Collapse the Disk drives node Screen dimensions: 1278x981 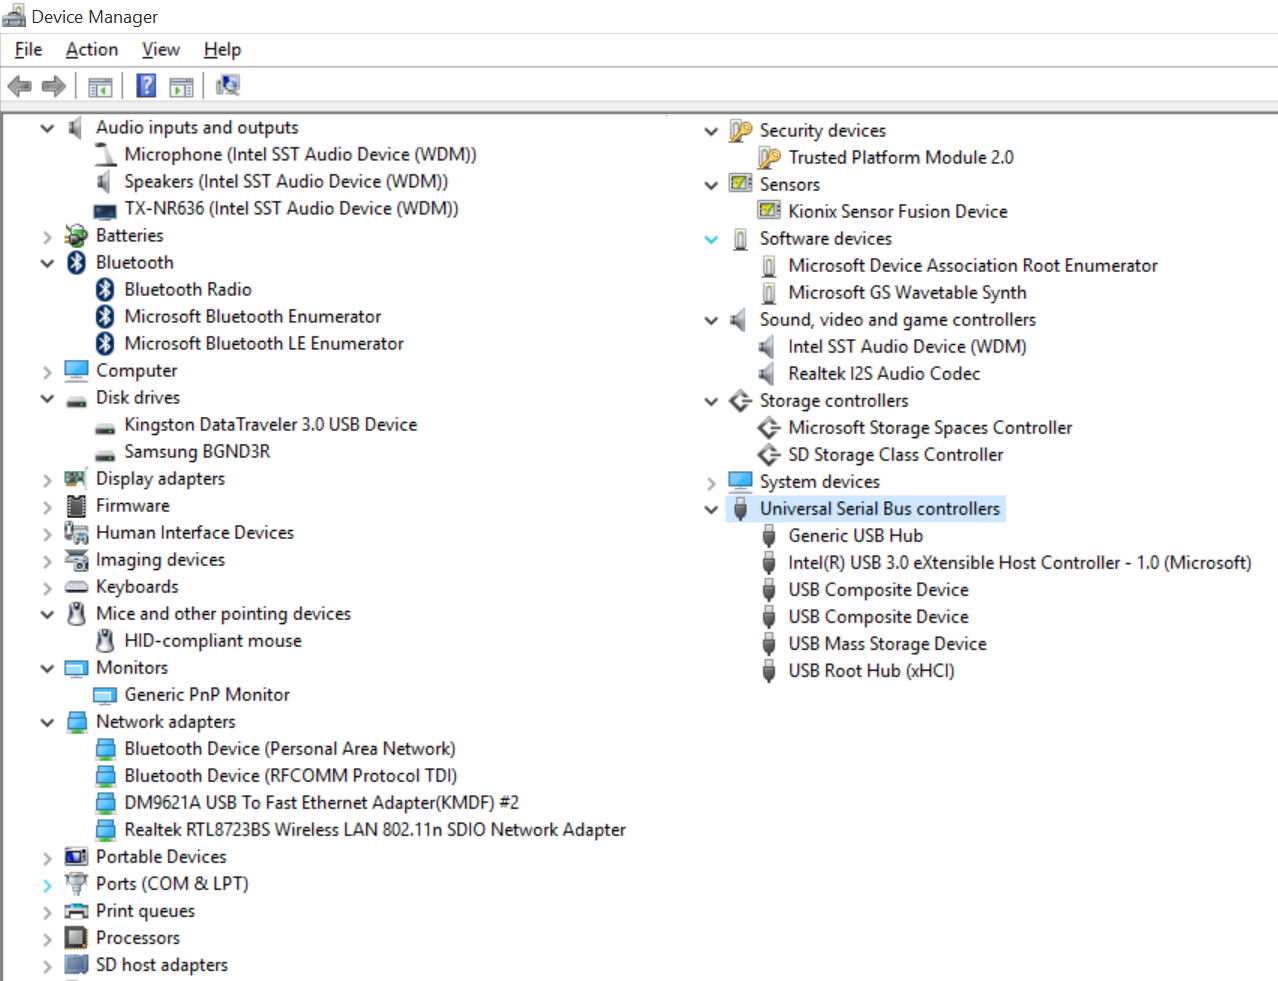coord(47,398)
